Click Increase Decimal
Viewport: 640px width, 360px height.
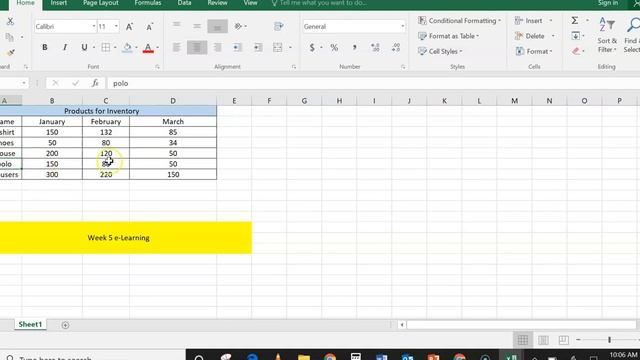pyautogui.click(x=375, y=48)
